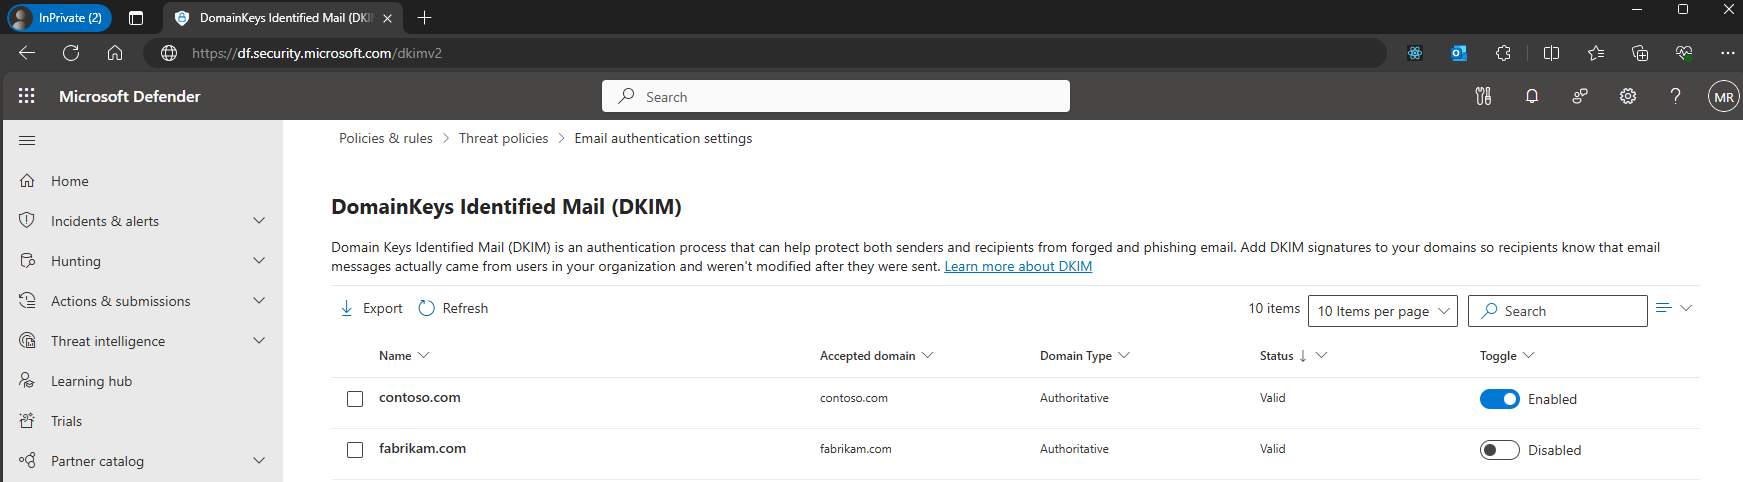Open InPrivate profile indicator
Screen dimensions: 1743x482
point(58,18)
